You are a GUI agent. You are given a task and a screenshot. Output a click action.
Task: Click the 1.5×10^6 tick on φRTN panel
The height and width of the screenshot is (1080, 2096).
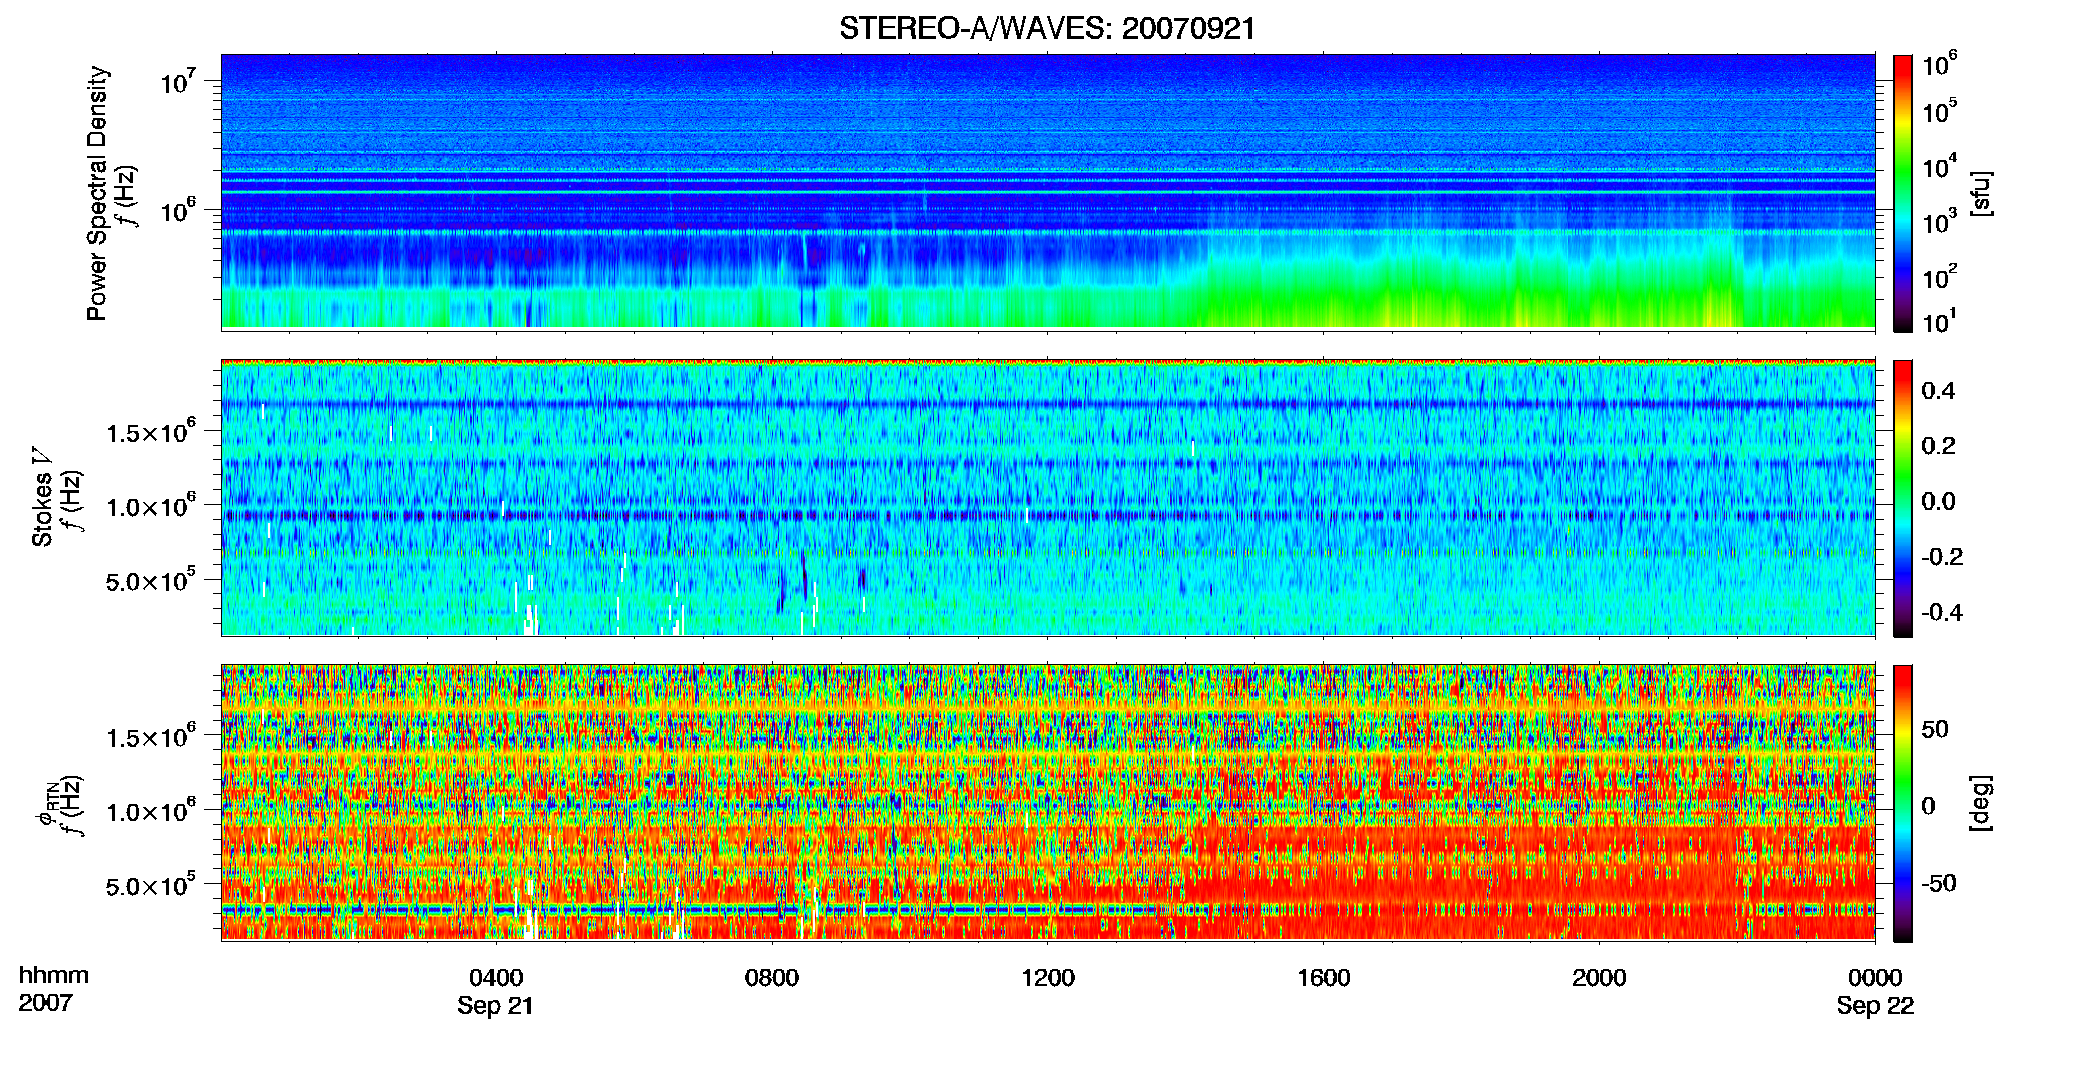[150, 736]
